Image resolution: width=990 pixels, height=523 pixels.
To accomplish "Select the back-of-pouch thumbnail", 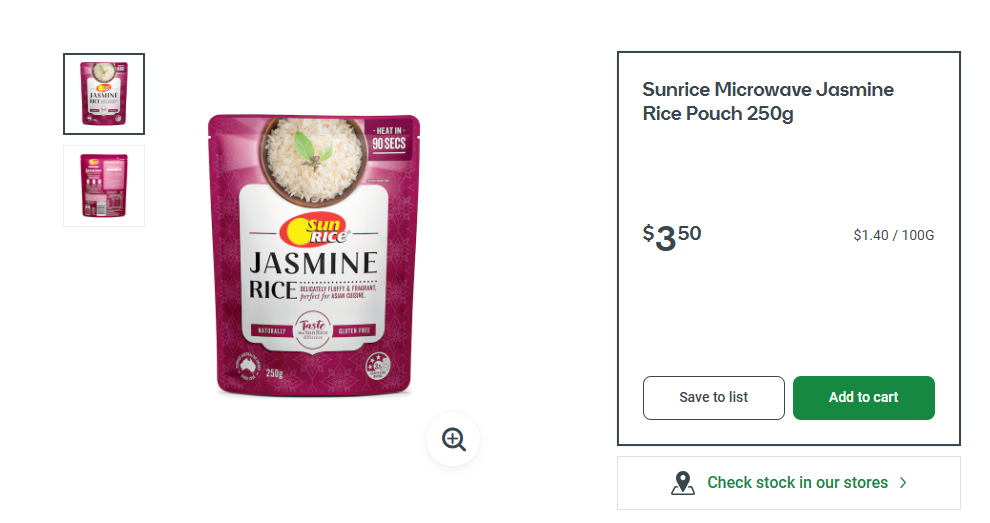I will pyautogui.click(x=104, y=186).
